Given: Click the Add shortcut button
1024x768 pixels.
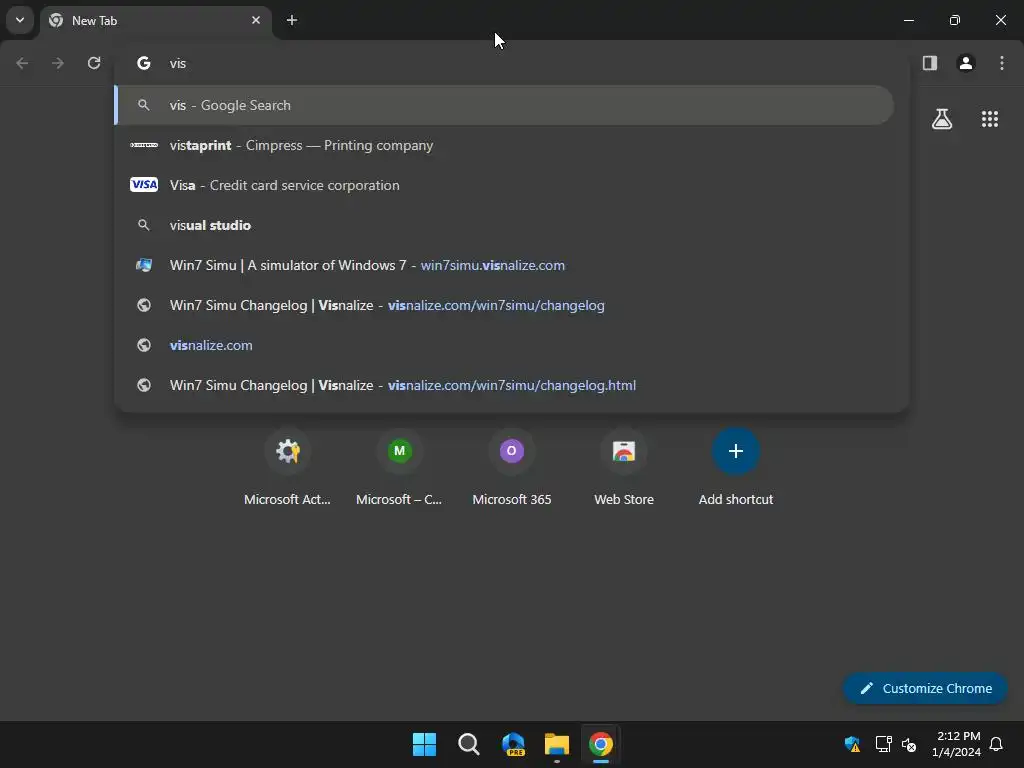Looking at the screenshot, I should [735, 468].
